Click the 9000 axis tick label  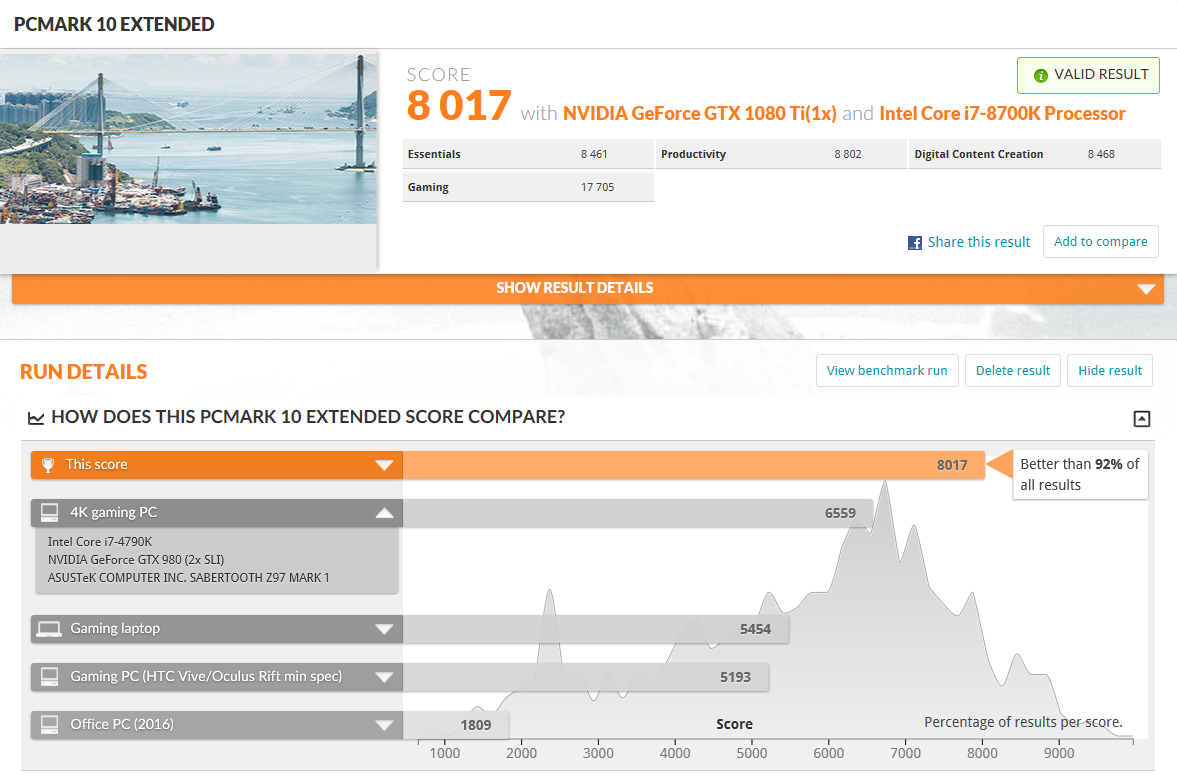pyautogui.click(x=1059, y=753)
